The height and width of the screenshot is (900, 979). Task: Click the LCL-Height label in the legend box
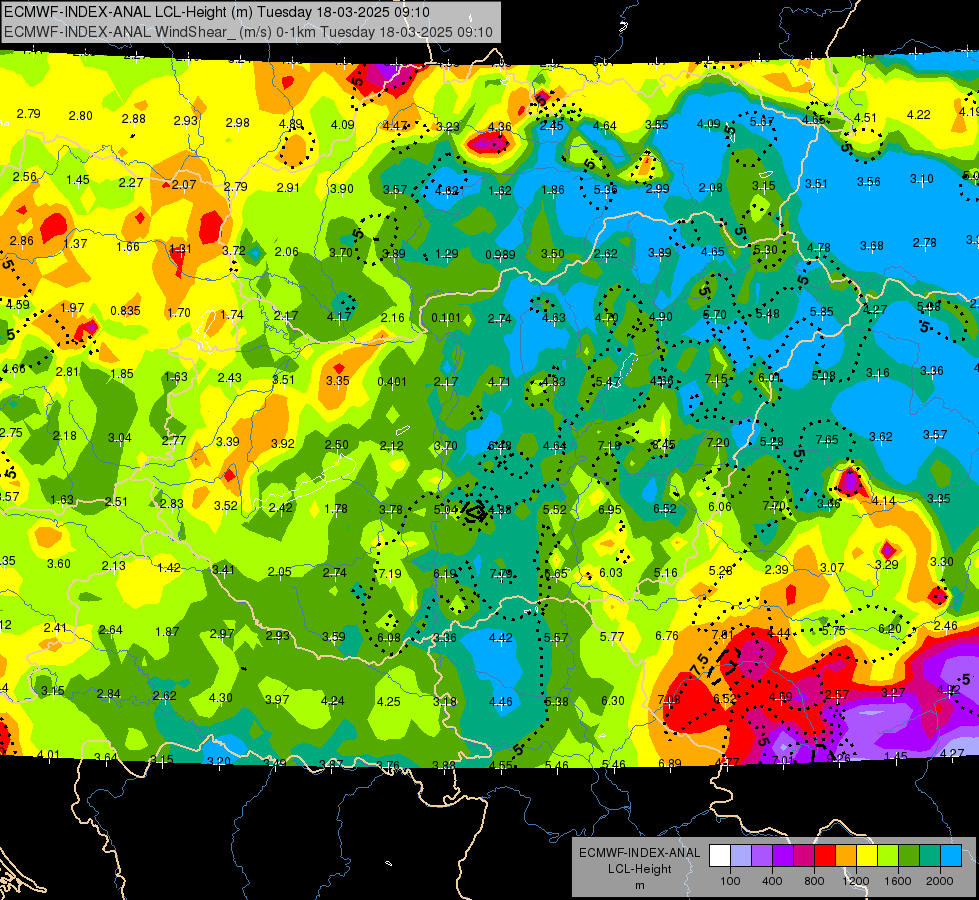[639, 869]
